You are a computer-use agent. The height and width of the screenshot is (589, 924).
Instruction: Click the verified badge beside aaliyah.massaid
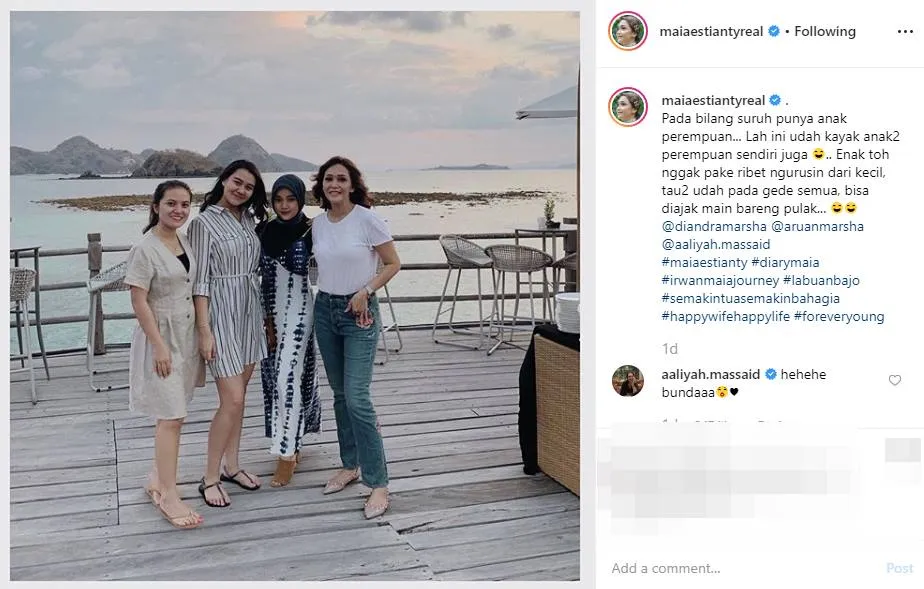[x=770, y=374]
